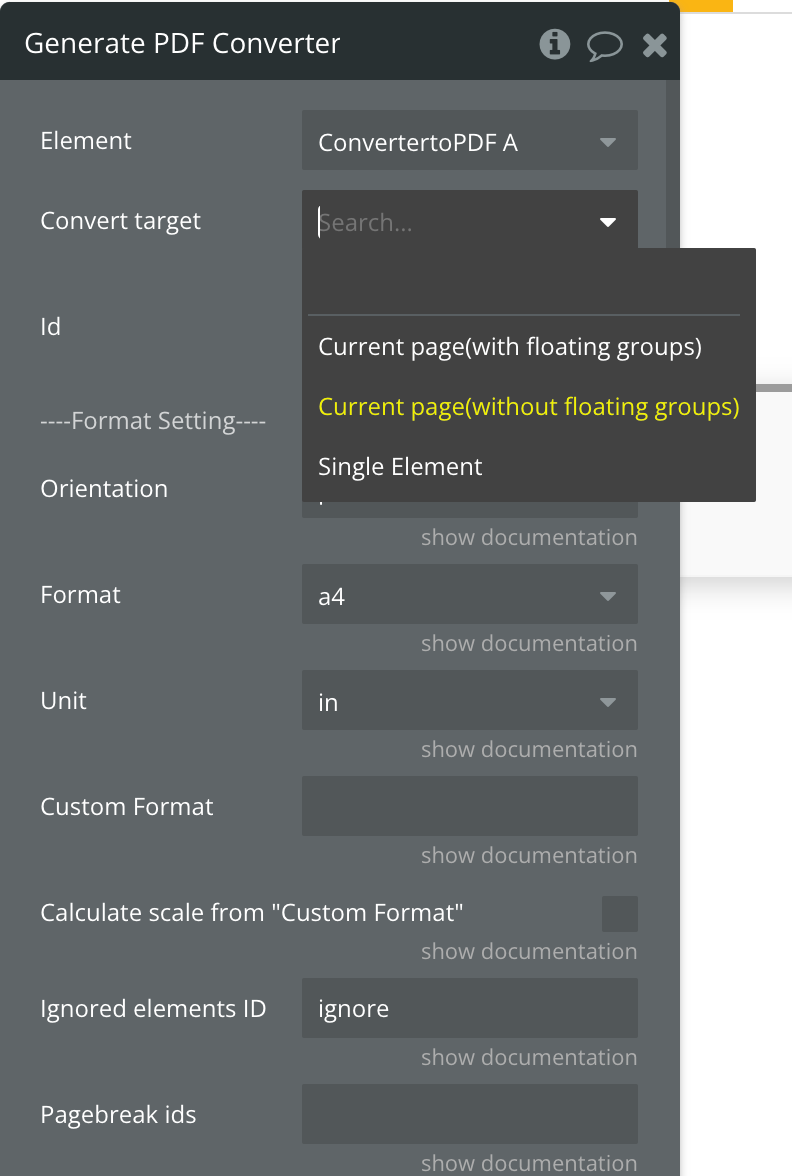Click the Id label

[50, 327]
